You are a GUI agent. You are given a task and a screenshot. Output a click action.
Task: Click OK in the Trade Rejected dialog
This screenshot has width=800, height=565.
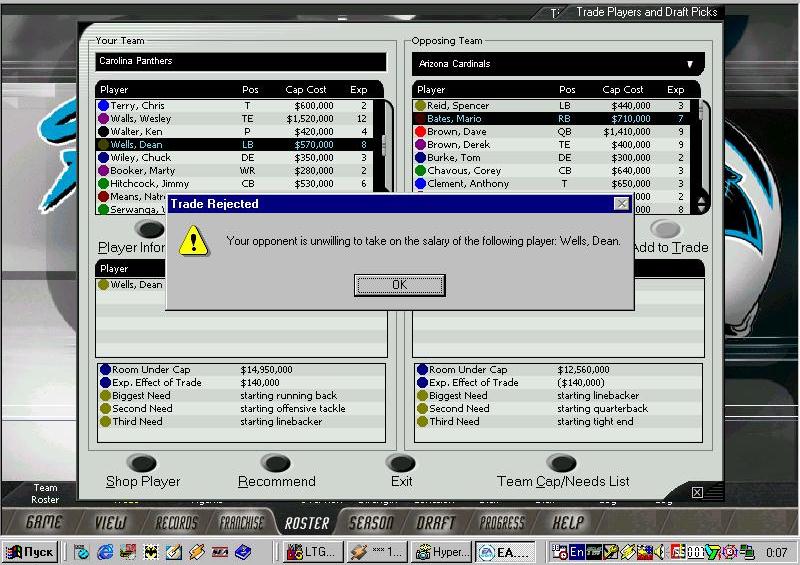pyautogui.click(x=399, y=285)
